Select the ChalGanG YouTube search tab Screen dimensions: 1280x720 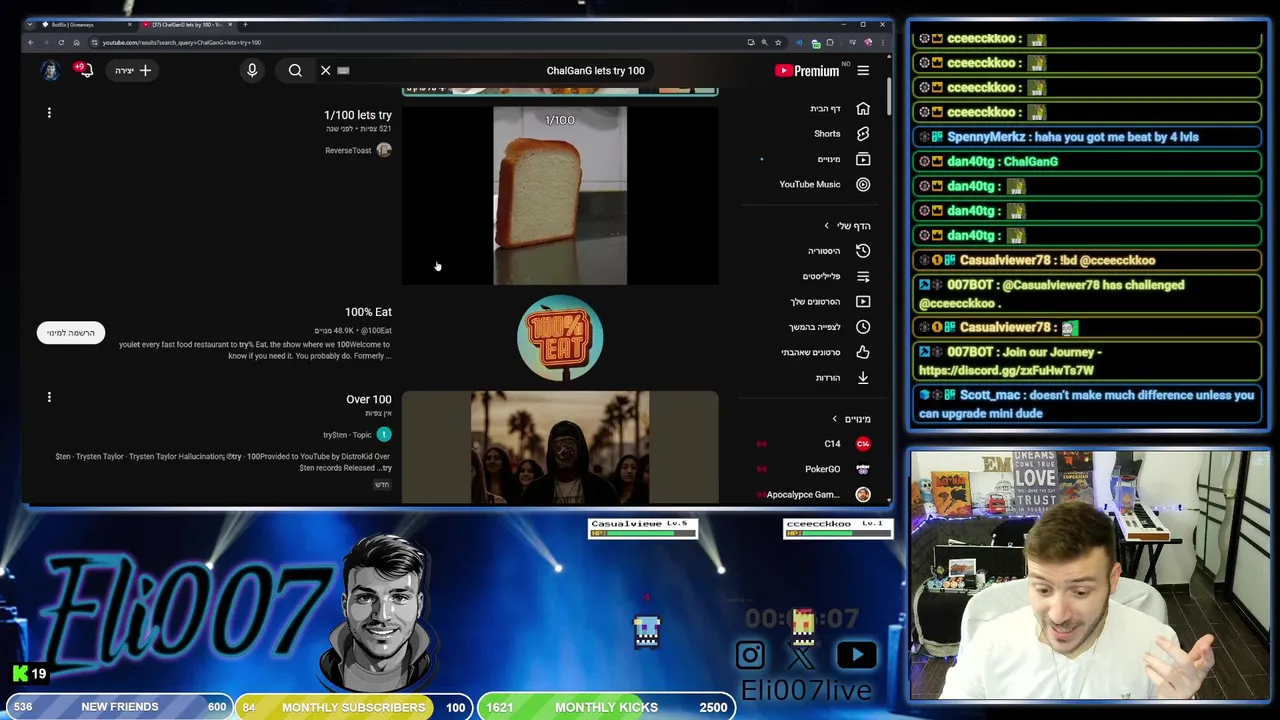tap(188, 24)
